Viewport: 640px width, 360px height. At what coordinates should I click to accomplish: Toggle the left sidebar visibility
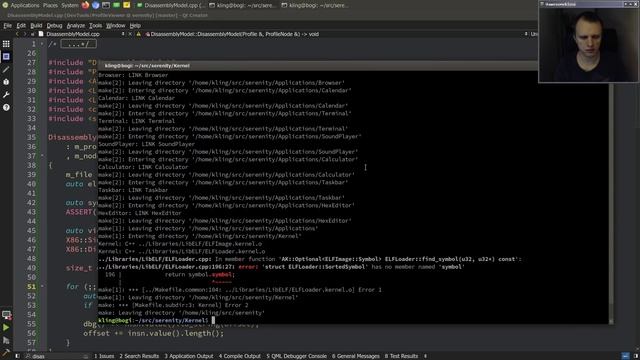17,356
